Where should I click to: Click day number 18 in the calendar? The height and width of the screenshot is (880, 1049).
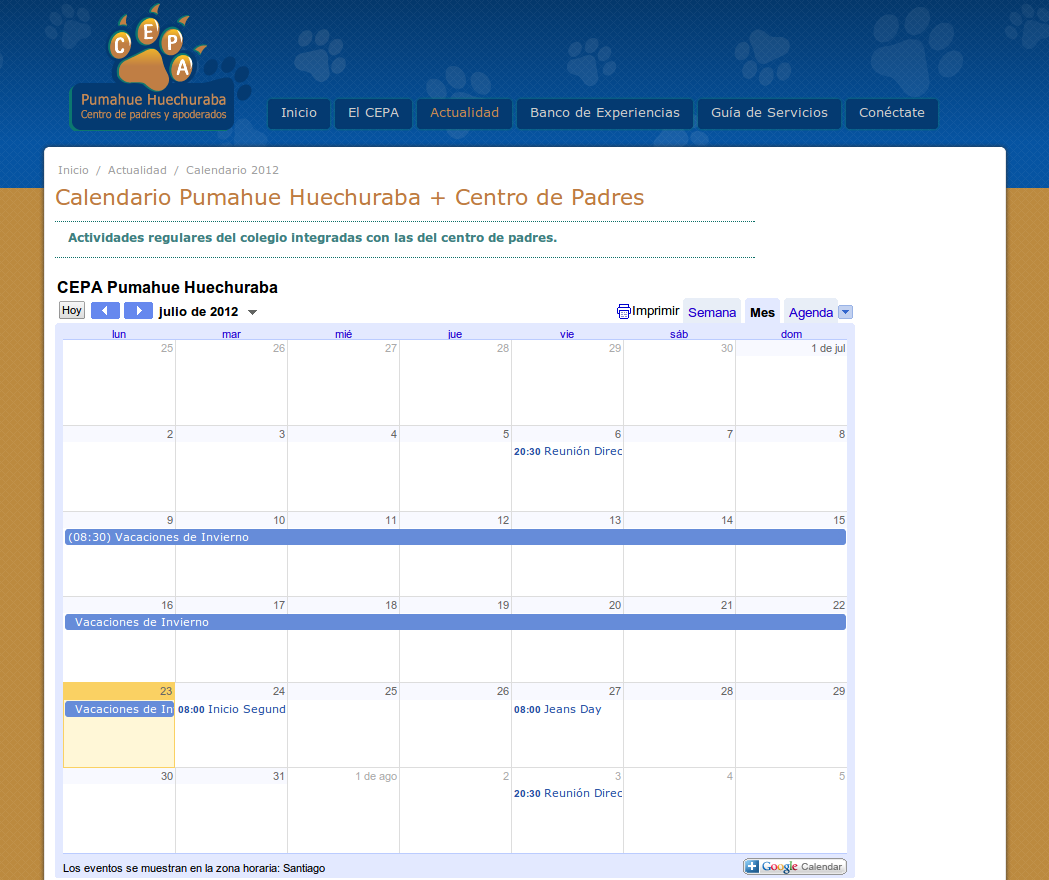click(x=391, y=605)
